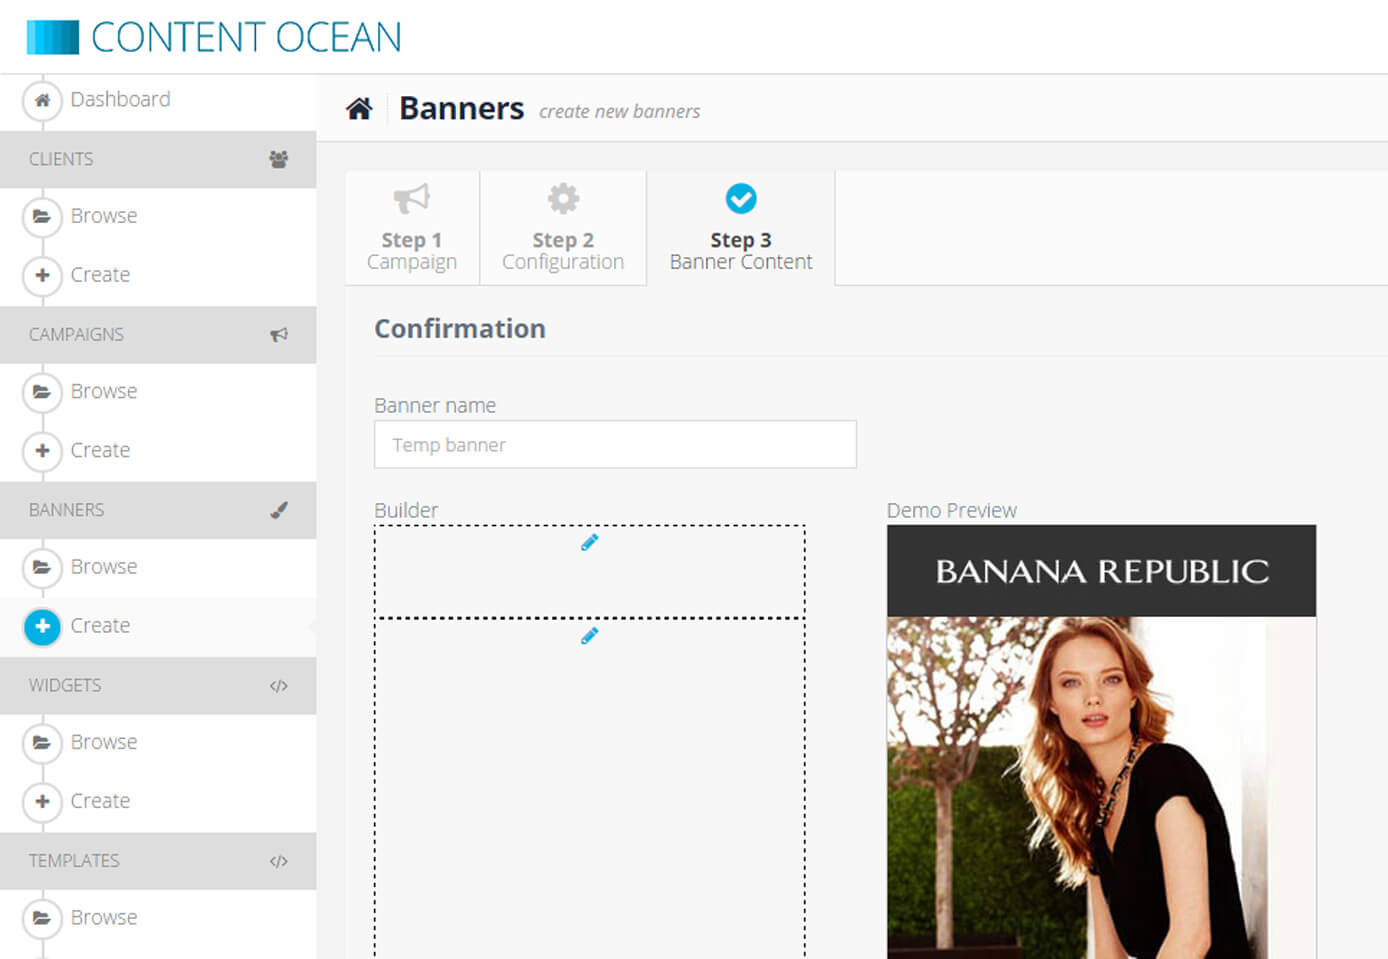This screenshot has height=959, width=1388.
Task: Click the model photo in Demo Preview
Action: (x=1101, y=788)
